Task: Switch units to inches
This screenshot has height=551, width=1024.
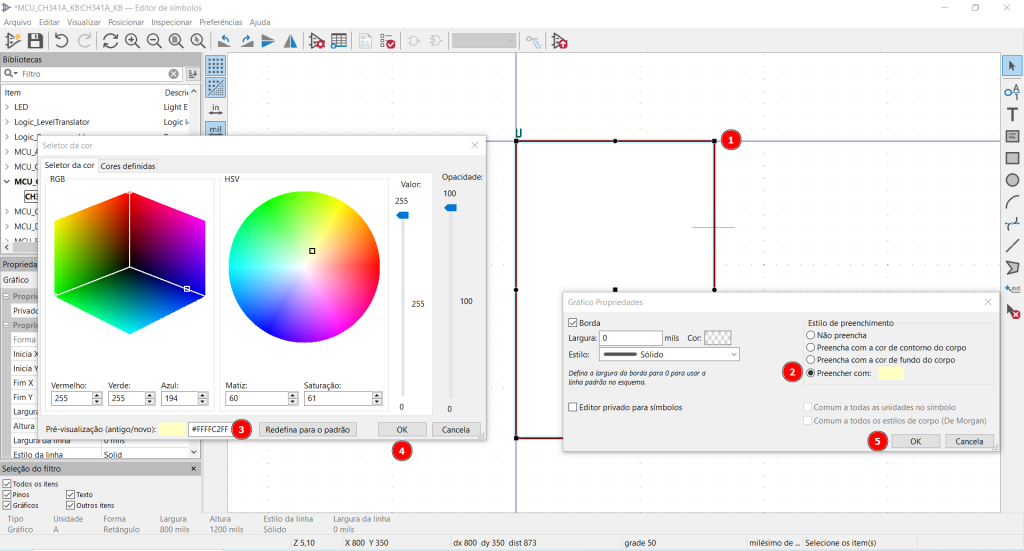Action: click(x=216, y=108)
